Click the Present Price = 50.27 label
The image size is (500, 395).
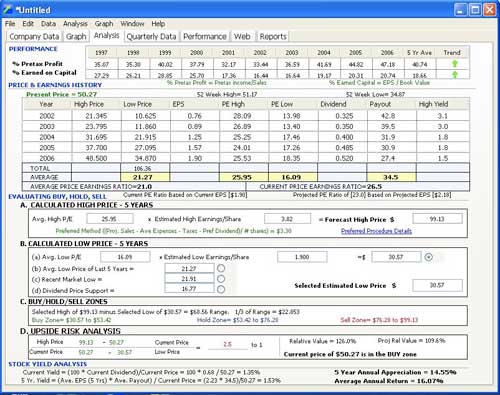61,94
